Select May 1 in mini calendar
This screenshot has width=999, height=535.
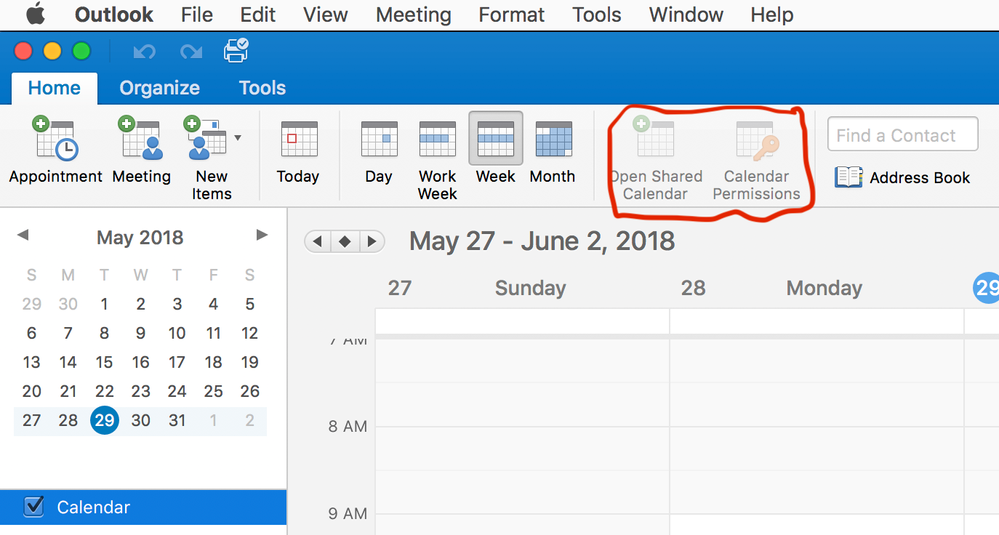104,304
